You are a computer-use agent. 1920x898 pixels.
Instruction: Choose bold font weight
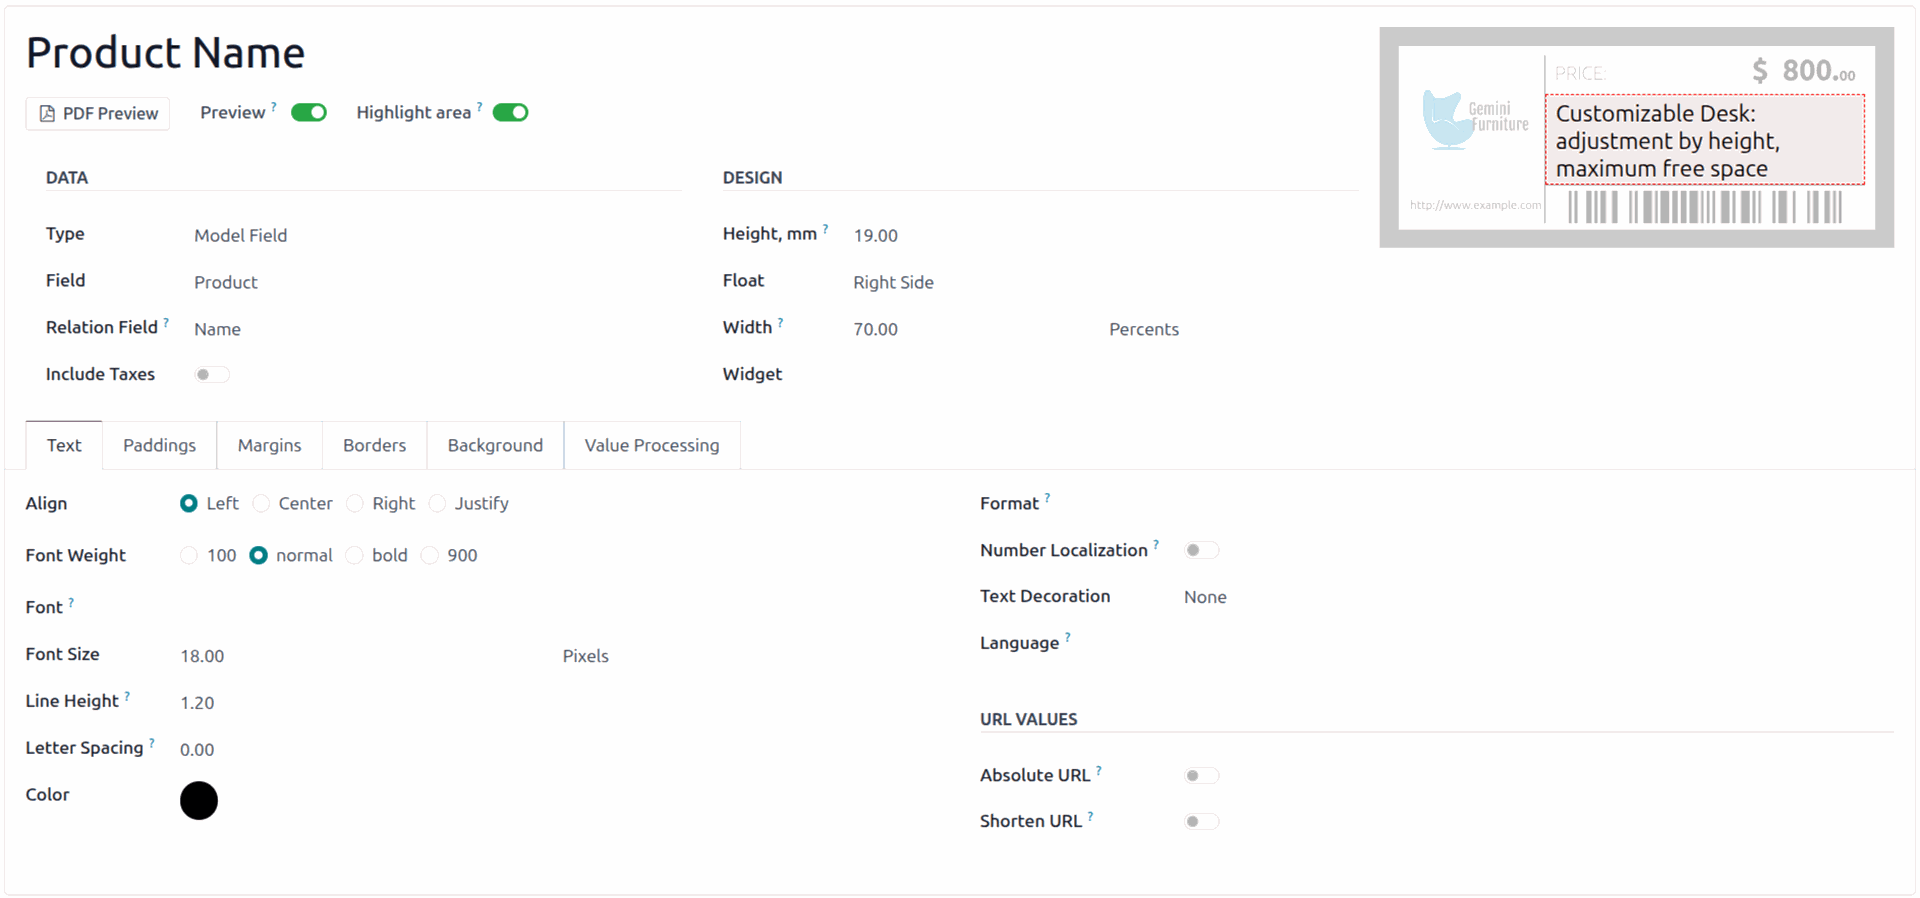355,556
